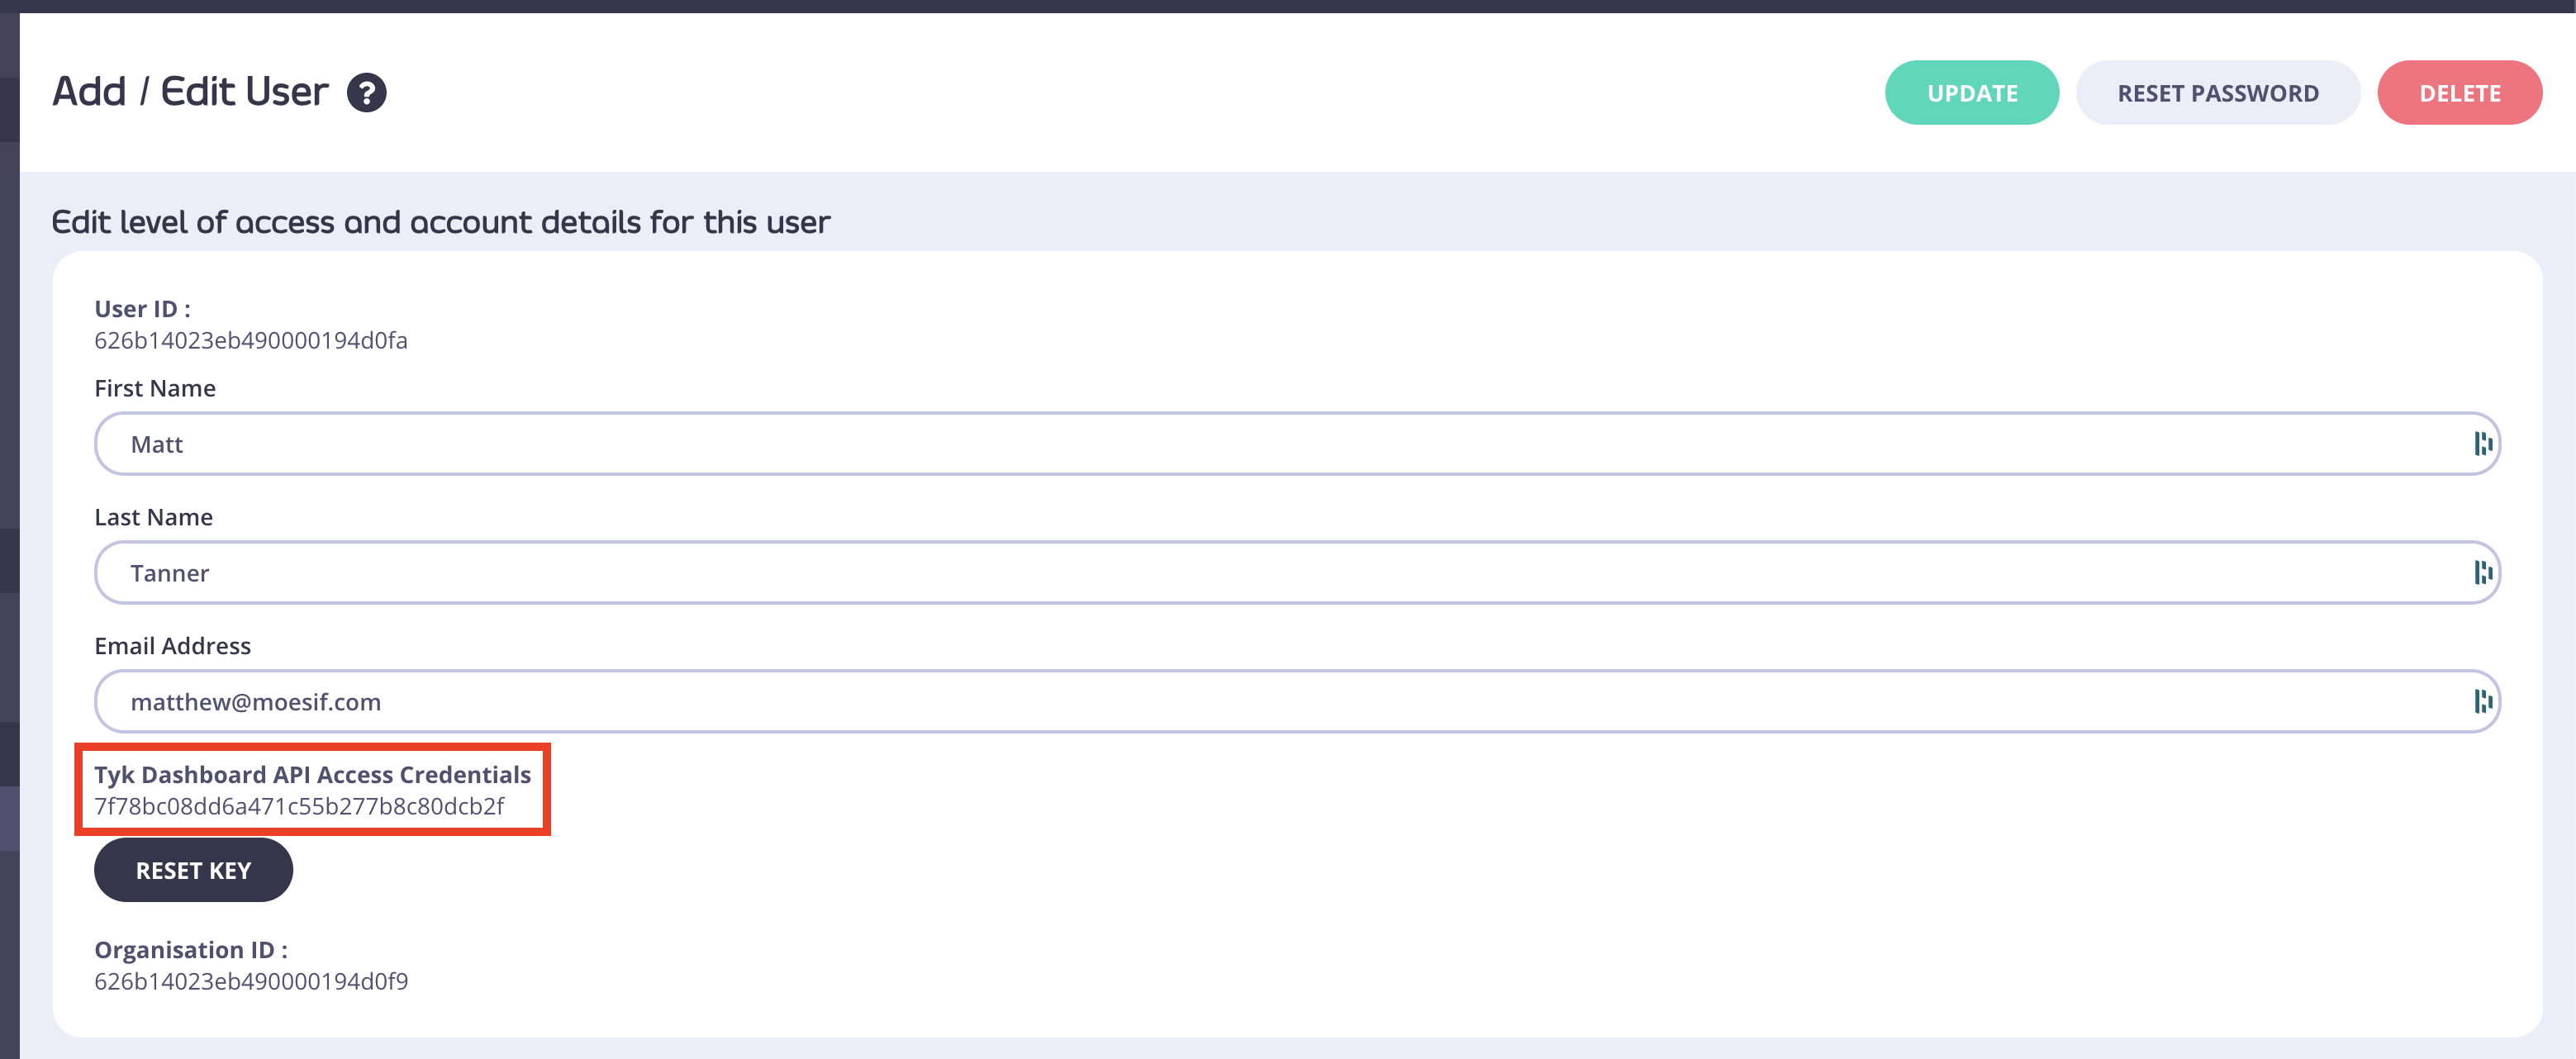Click the Organisation ID label
Screen dimensions: 2576x1059
pos(190,949)
